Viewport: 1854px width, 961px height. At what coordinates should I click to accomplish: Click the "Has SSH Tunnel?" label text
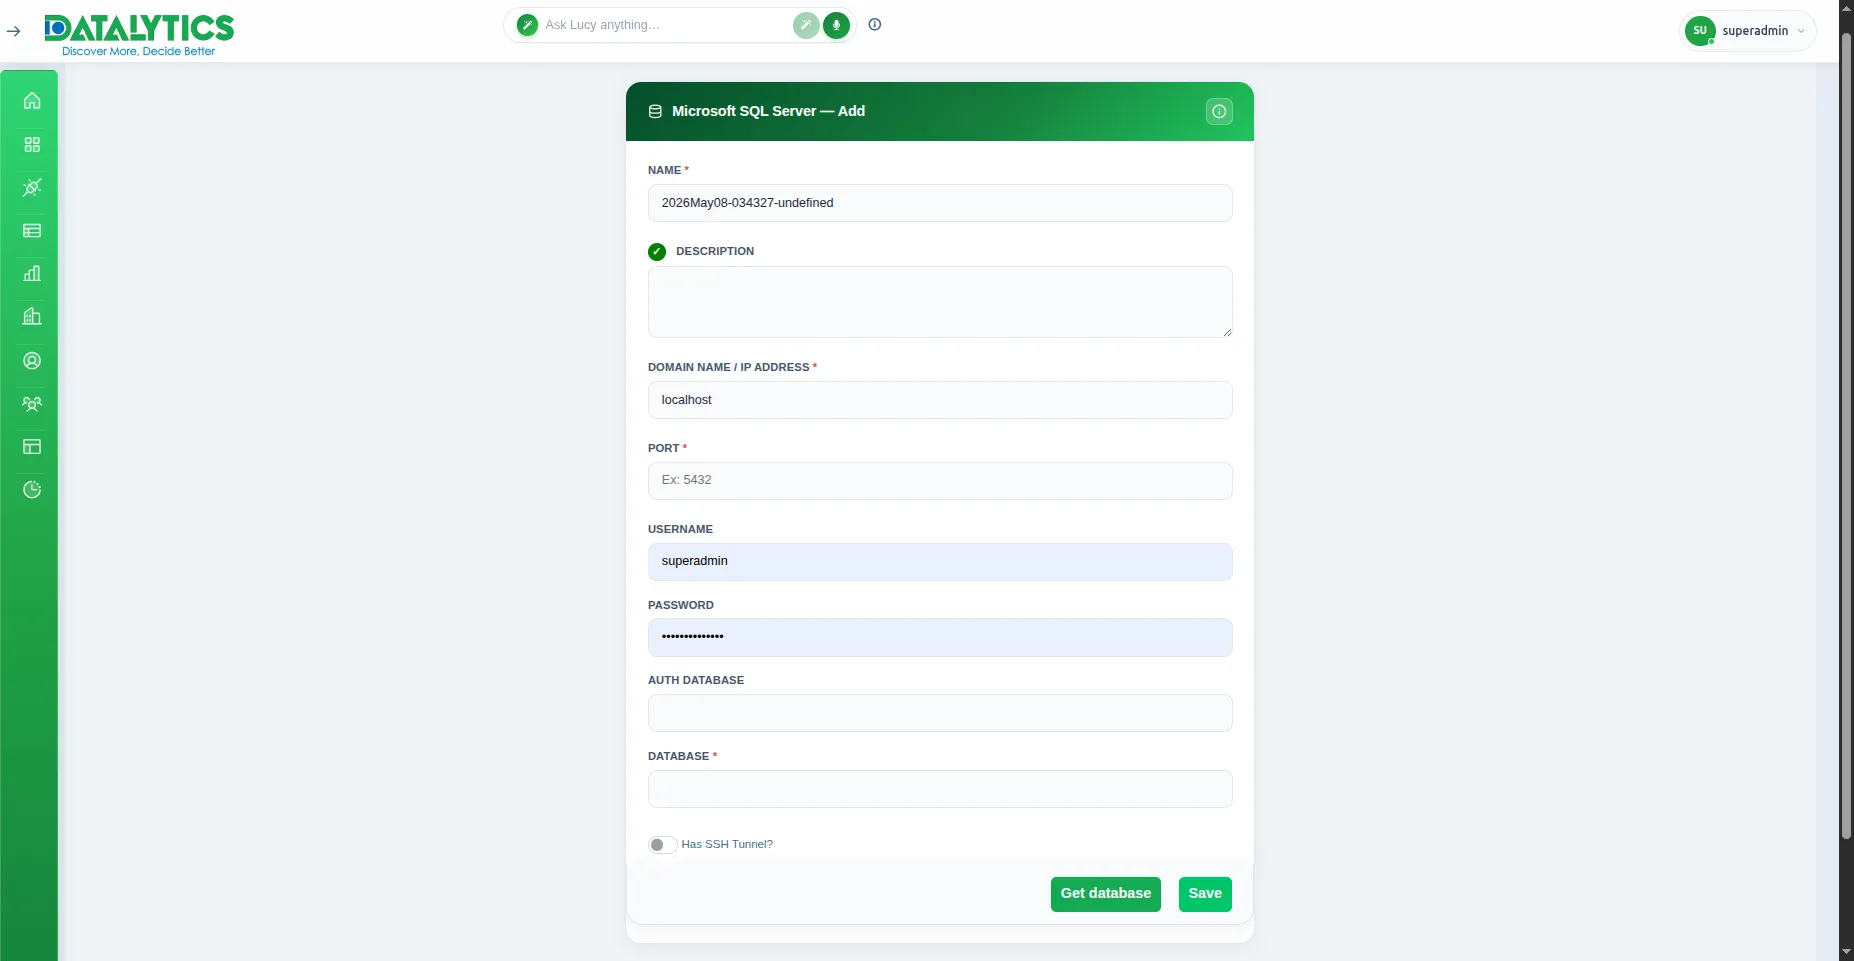727,845
